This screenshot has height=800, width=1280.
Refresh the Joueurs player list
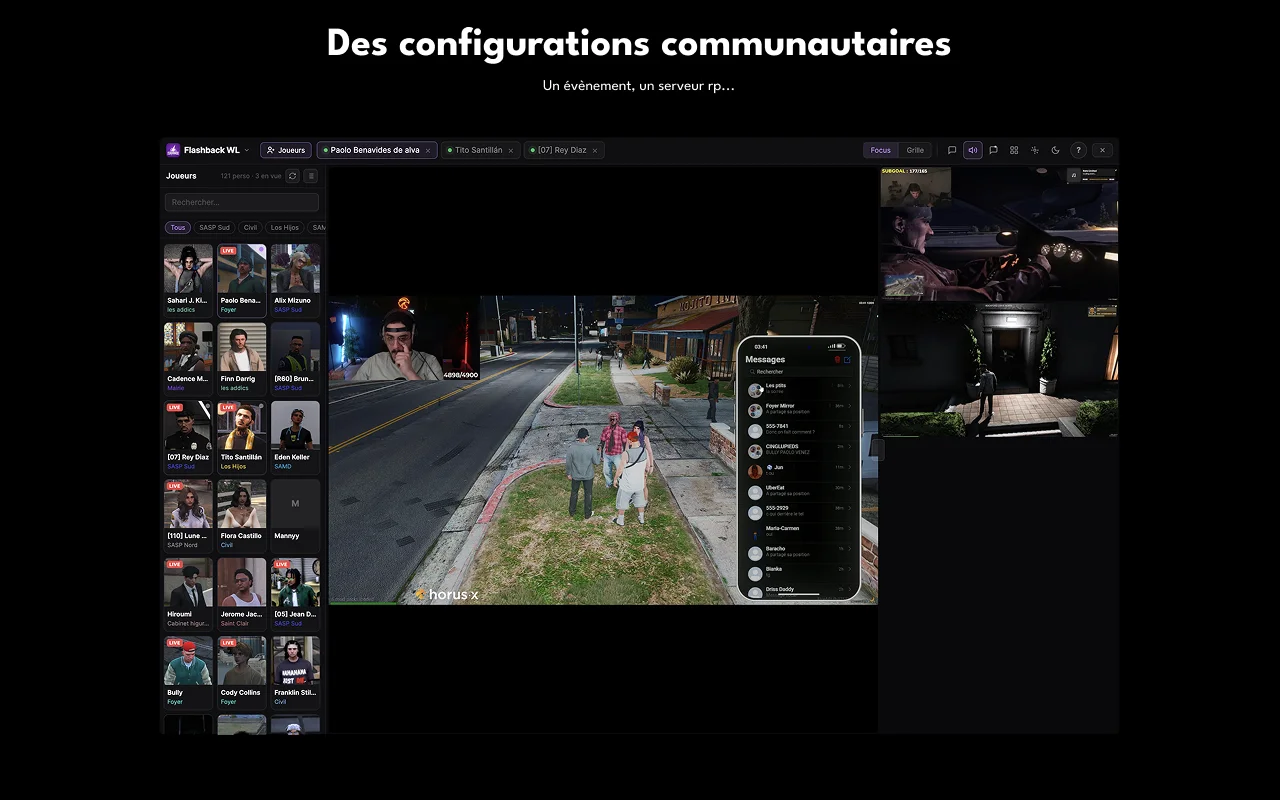pos(292,176)
